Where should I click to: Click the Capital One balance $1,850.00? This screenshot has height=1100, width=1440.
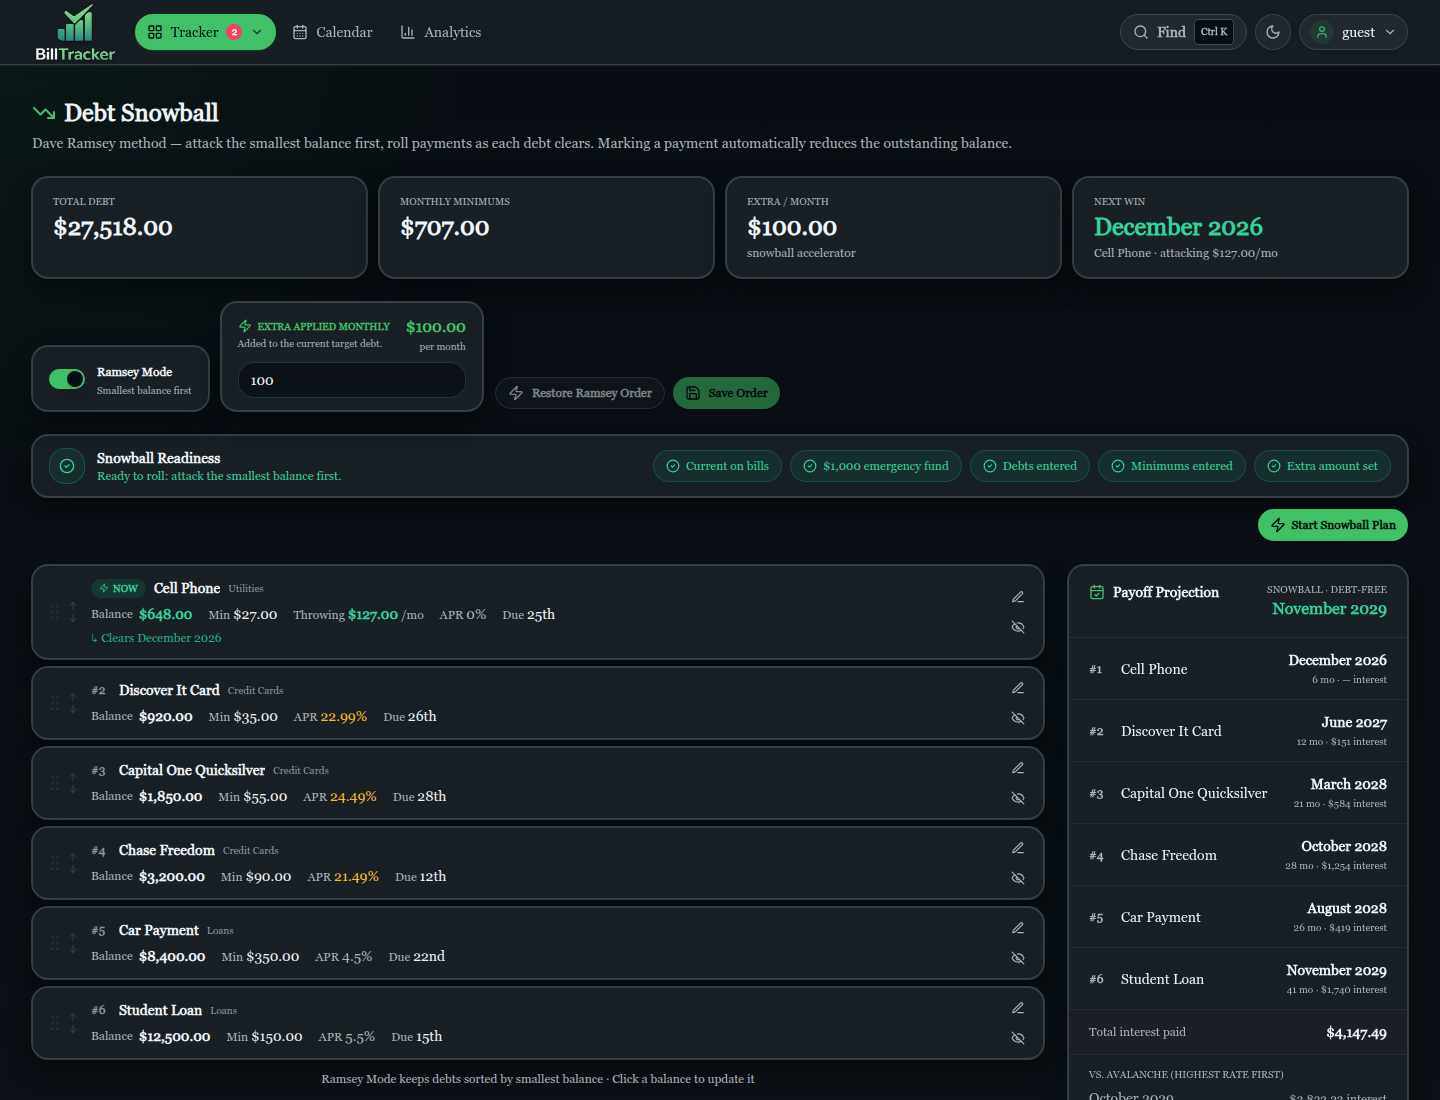click(x=170, y=797)
